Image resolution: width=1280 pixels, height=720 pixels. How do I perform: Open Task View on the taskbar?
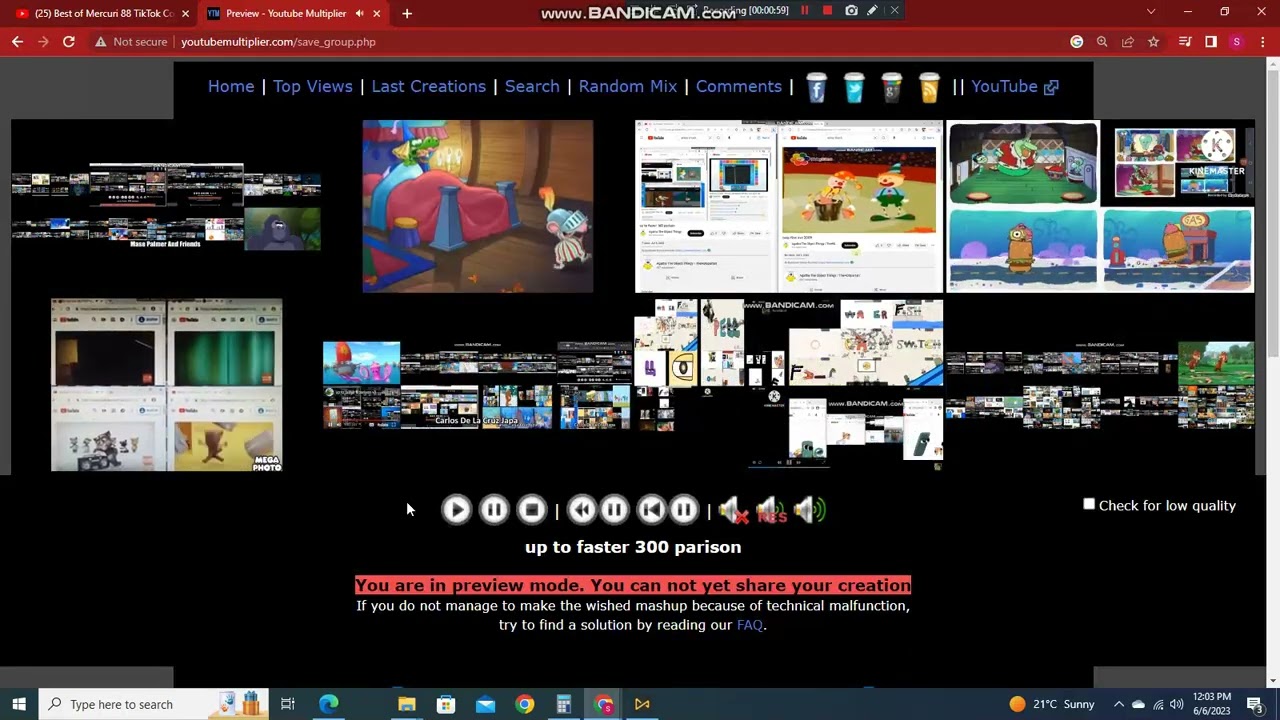click(x=288, y=704)
